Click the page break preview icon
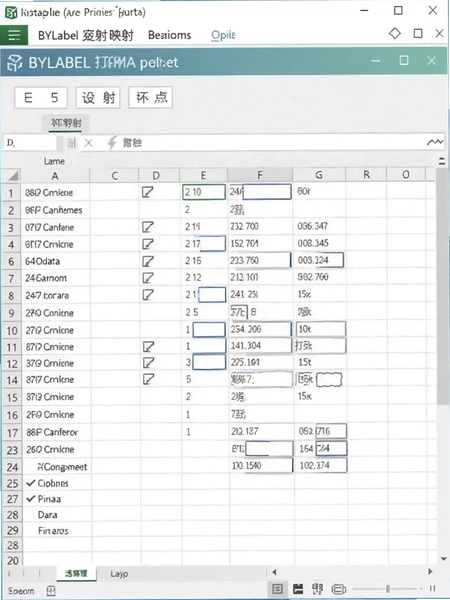Screen dimensions: 450x600 point(318,589)
